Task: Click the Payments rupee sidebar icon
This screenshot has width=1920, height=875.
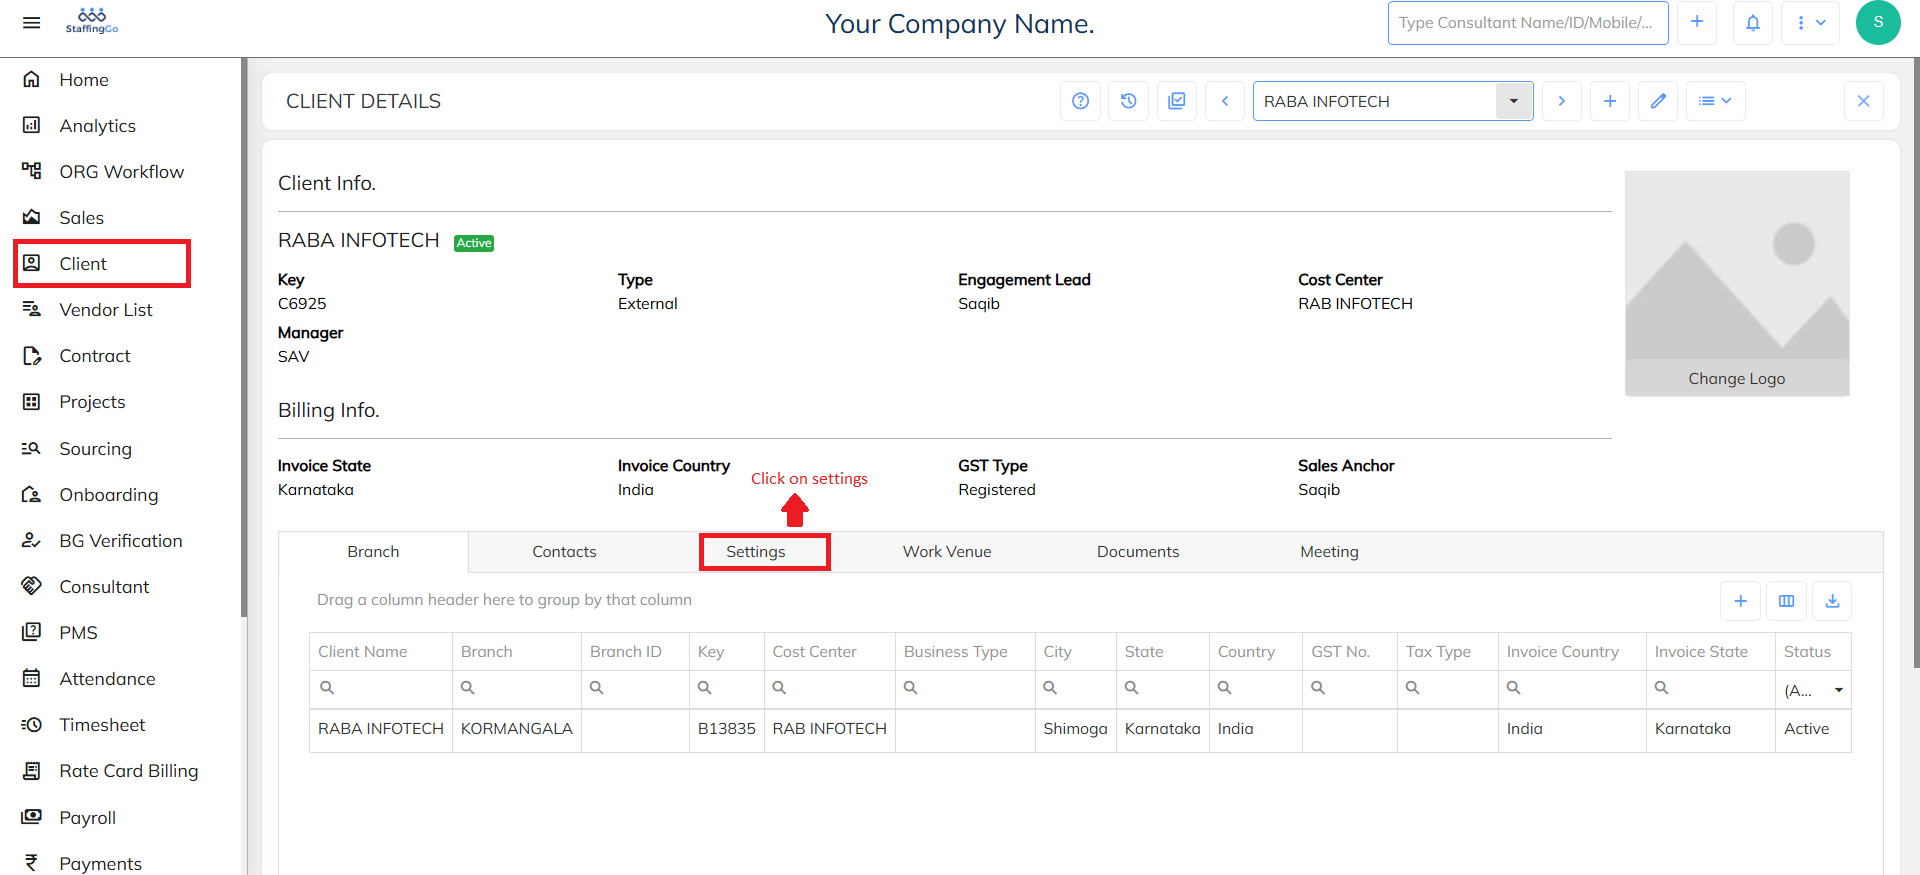Action: click(32, 863)
